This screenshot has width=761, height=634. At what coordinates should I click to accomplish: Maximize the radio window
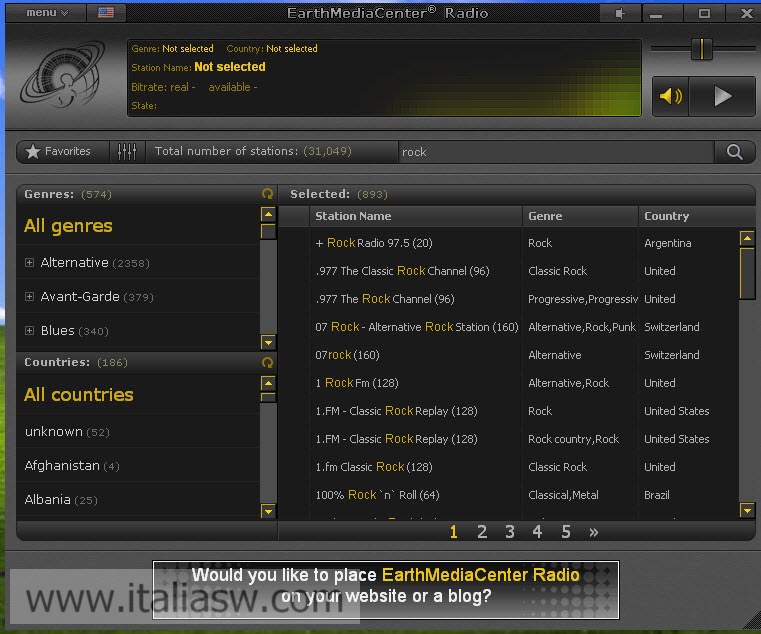(x=704, y=13)
